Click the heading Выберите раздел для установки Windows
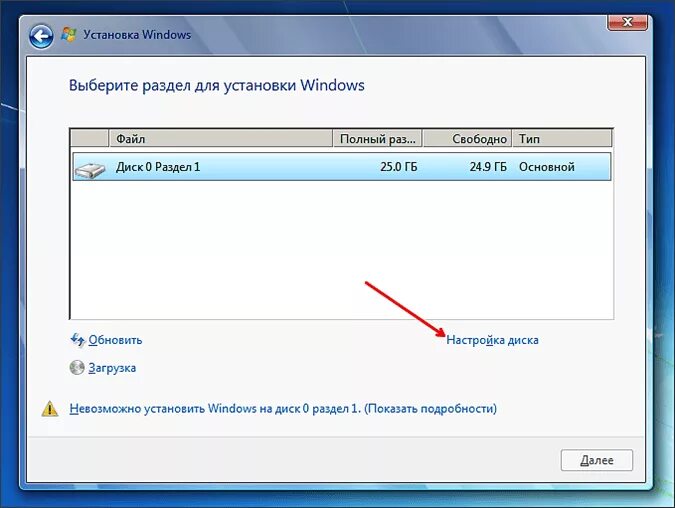This screenshot has width=675, height=508. tap(217, 85)
